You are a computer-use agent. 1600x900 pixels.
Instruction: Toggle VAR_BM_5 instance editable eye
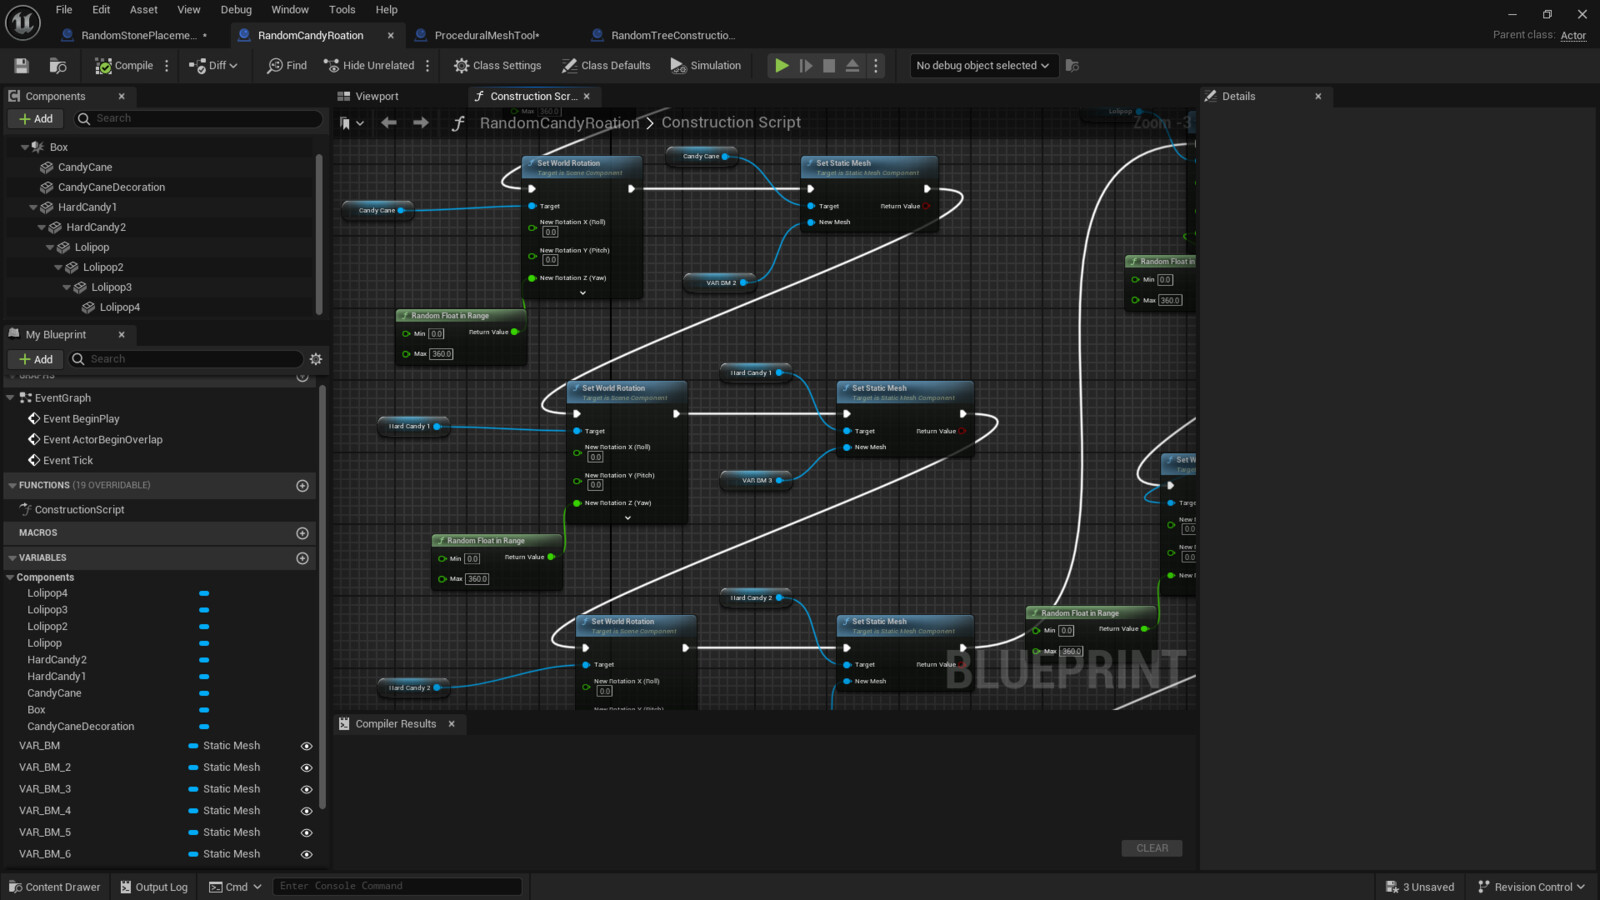click(307, 833)
